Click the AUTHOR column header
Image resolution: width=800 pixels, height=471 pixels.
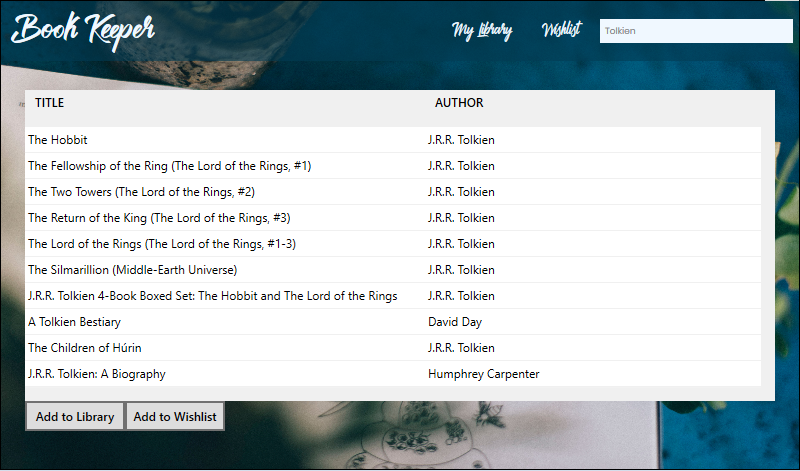(459, 103)
